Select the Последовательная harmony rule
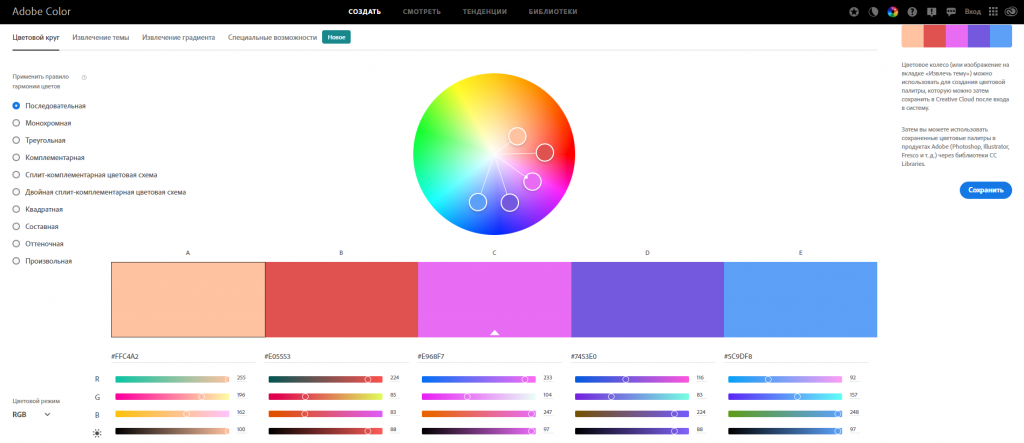The width and height of the screenshot is (1024, 443). 49,105
